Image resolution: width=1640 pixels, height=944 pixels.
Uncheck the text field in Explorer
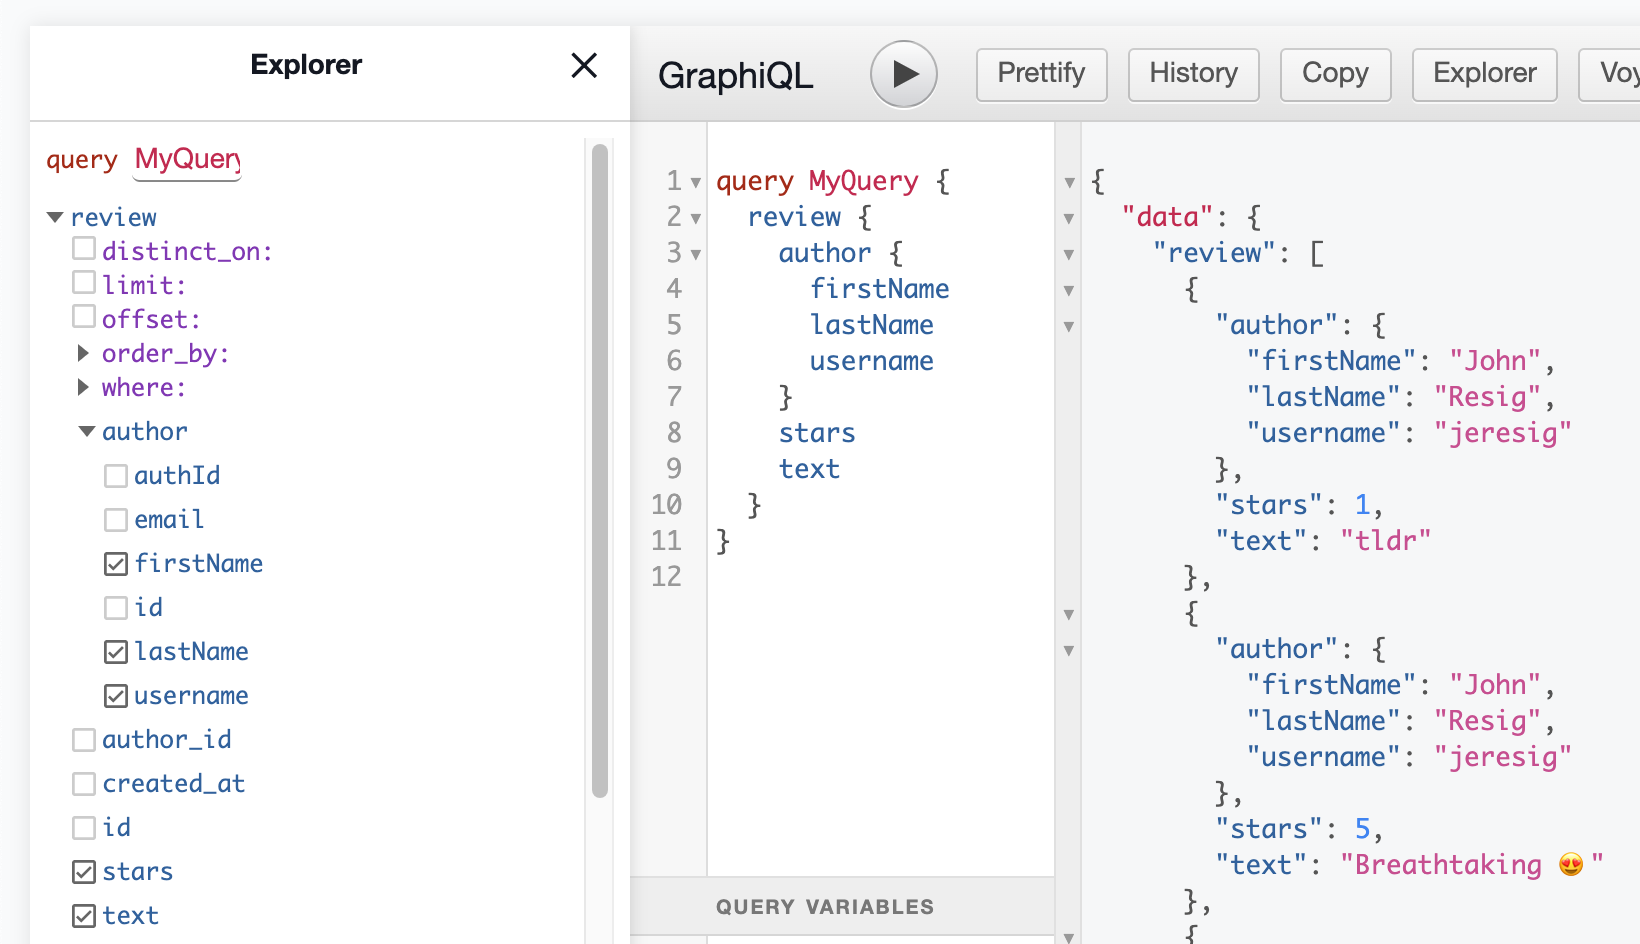[x=84, y=916]
